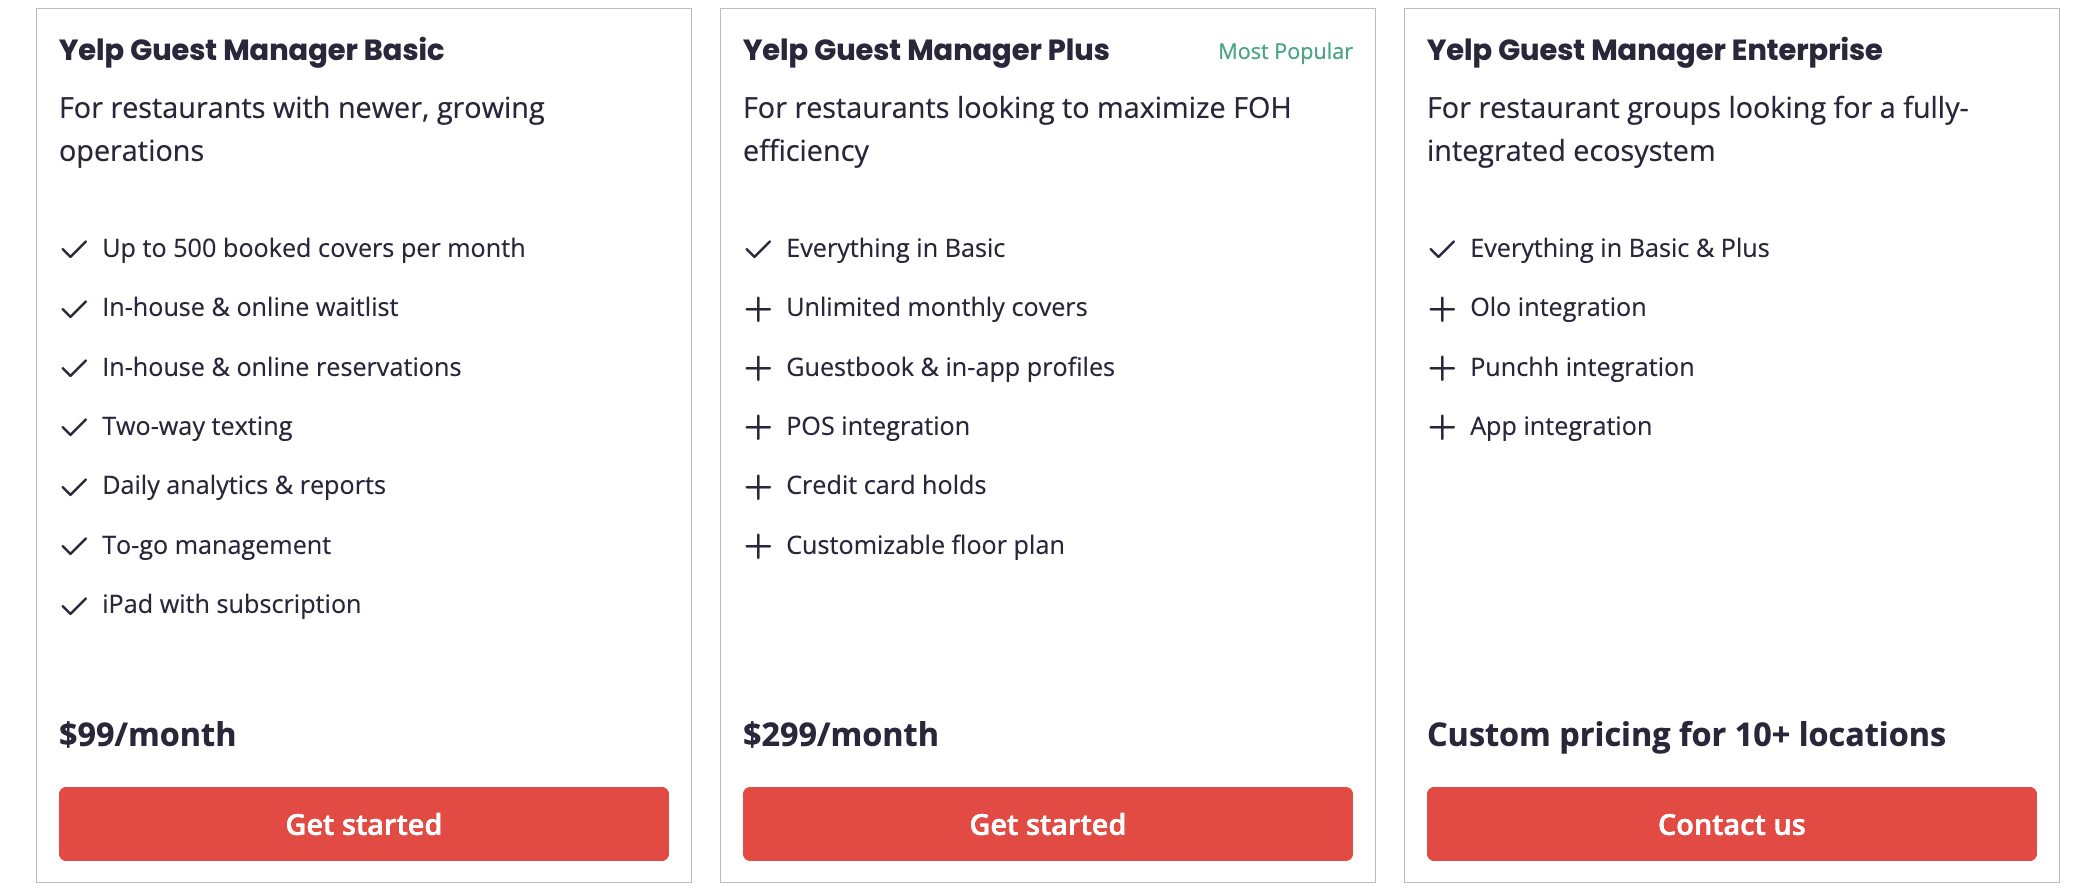Select Yelp Guest Manager Plus heading
The image size is (2094, 892).
coord(926,50)
